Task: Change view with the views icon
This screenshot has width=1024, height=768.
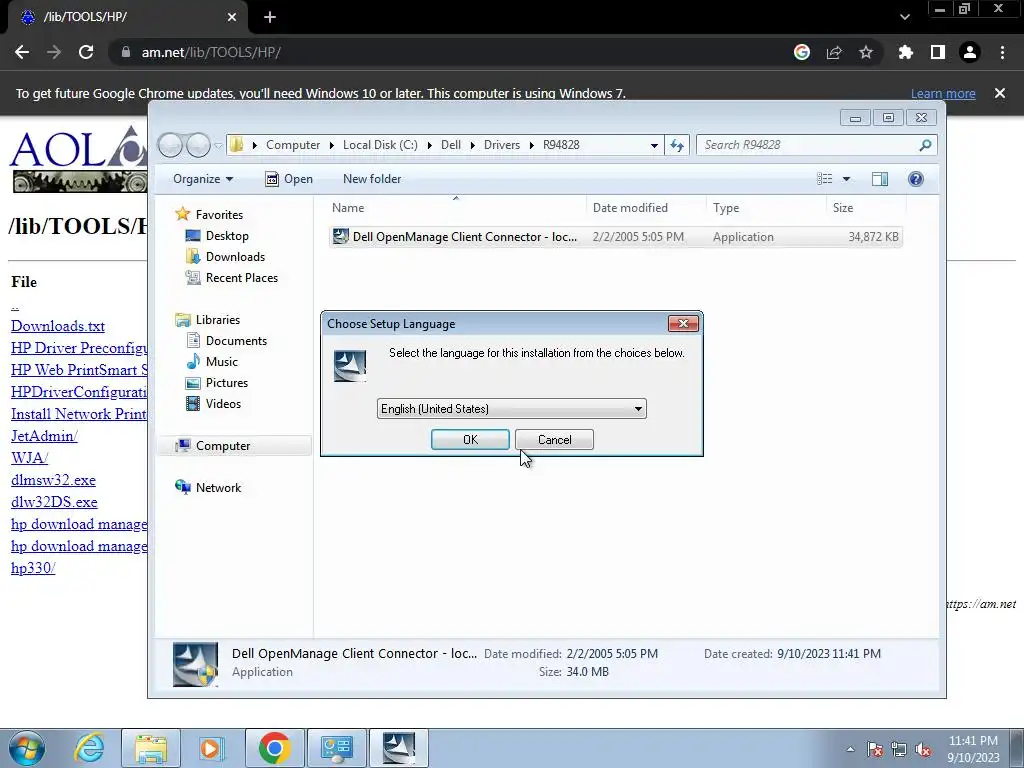Action: pos(825,179)
